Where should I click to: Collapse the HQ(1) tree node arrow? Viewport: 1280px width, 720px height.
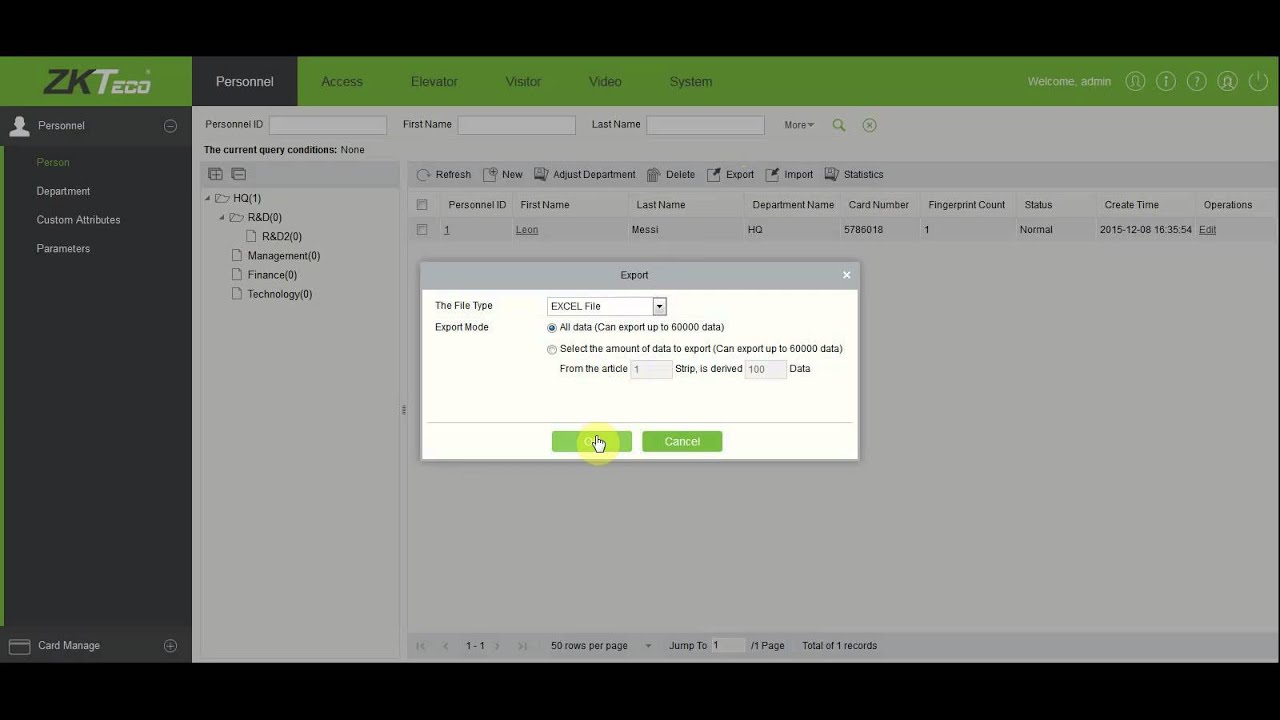[x=208, y=198]
